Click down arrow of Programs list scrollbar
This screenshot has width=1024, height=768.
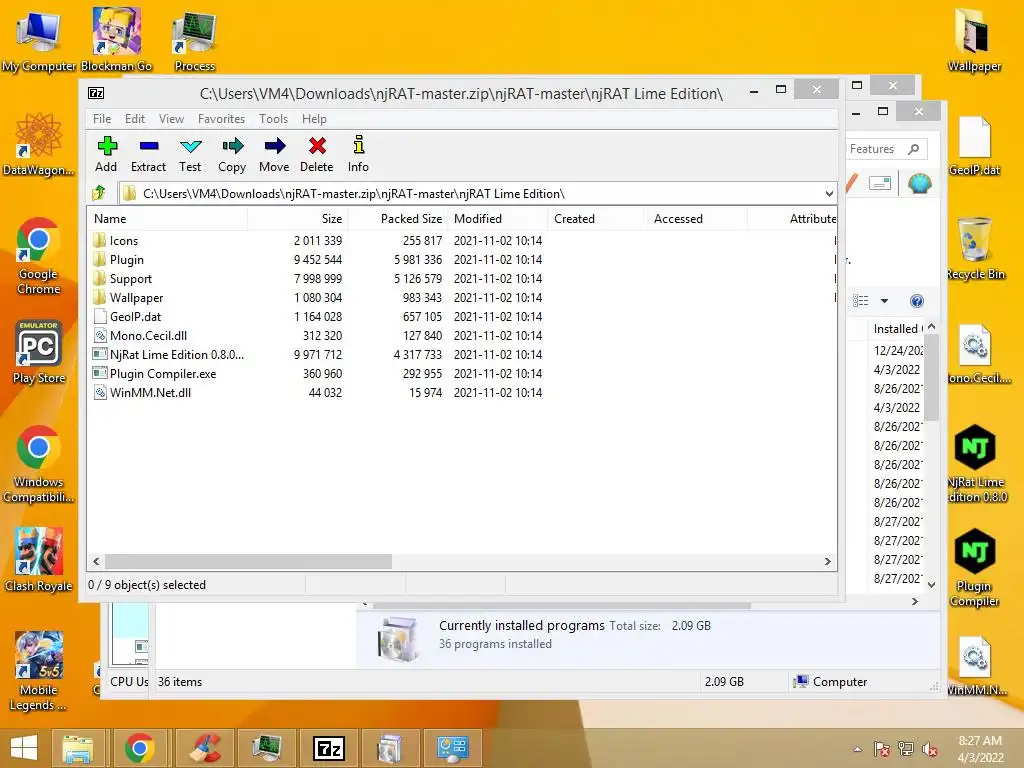click(x=931, y=585)
